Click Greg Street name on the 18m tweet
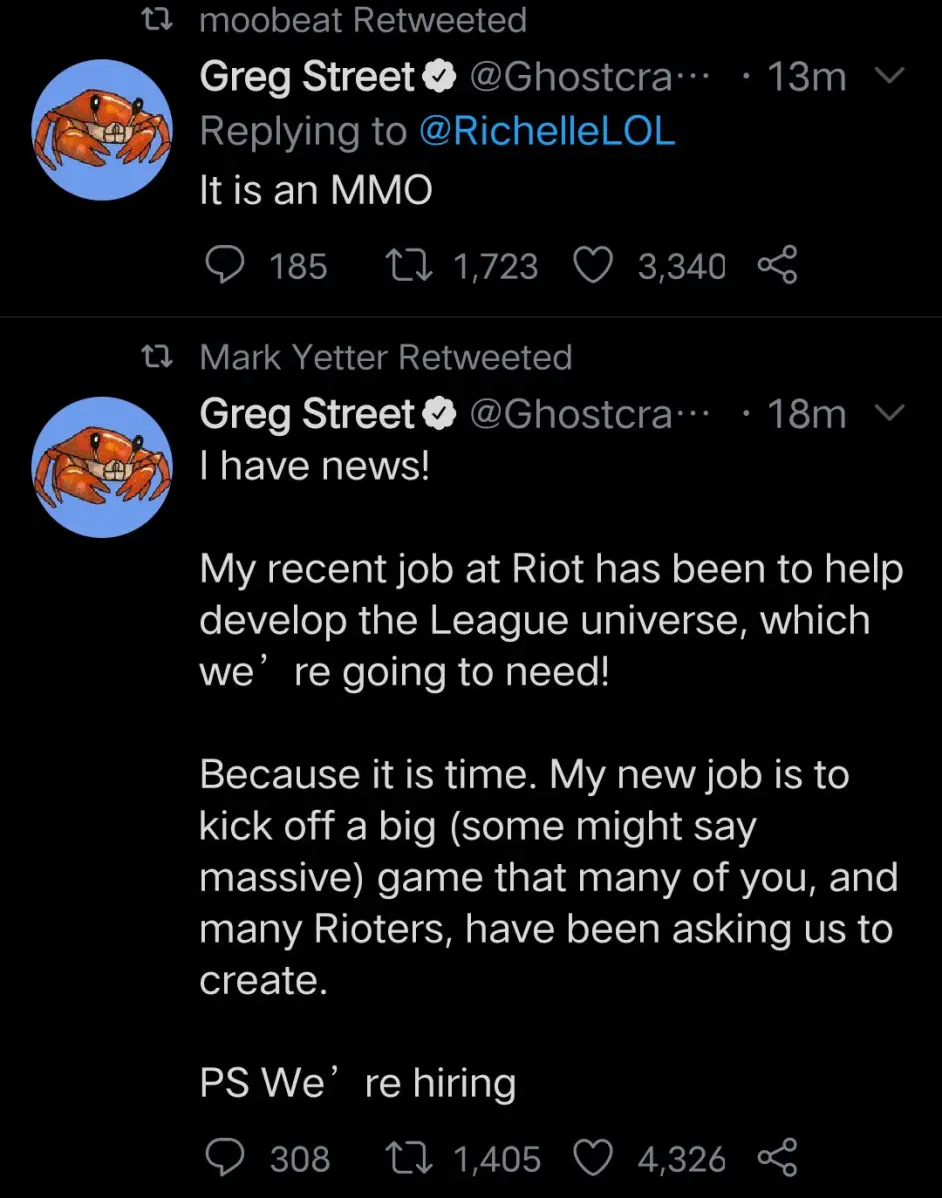Screen dimensions: 942x1198 coord(307,414)
